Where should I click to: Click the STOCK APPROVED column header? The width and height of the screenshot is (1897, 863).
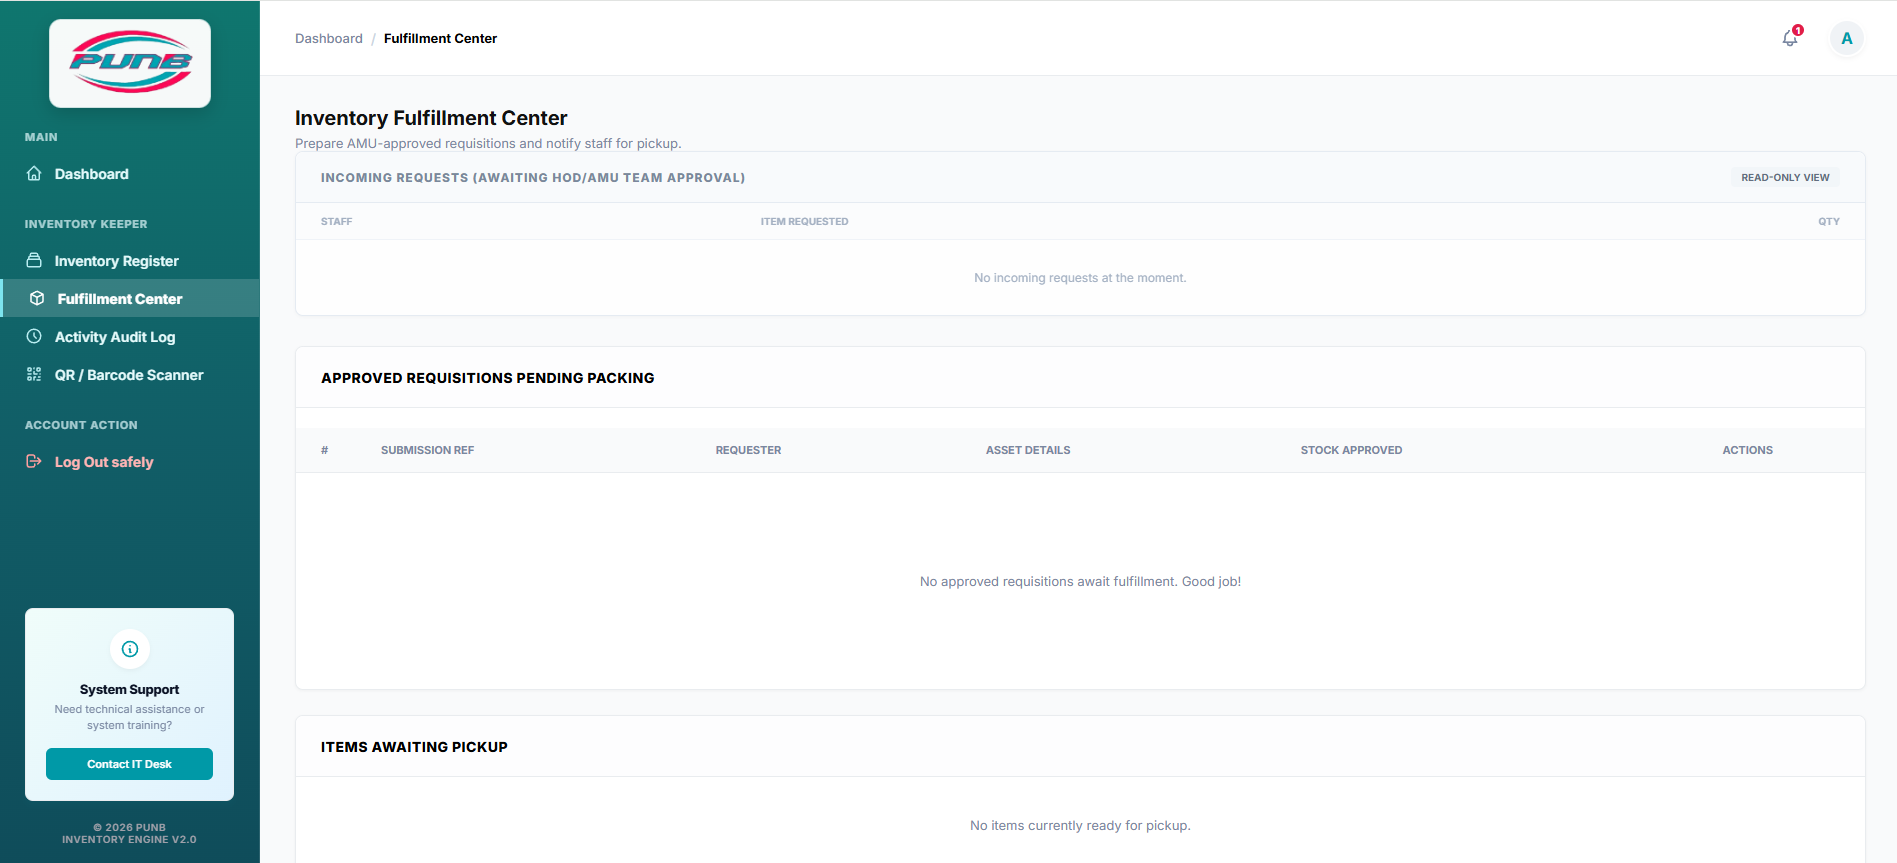tap(1351, 450)
